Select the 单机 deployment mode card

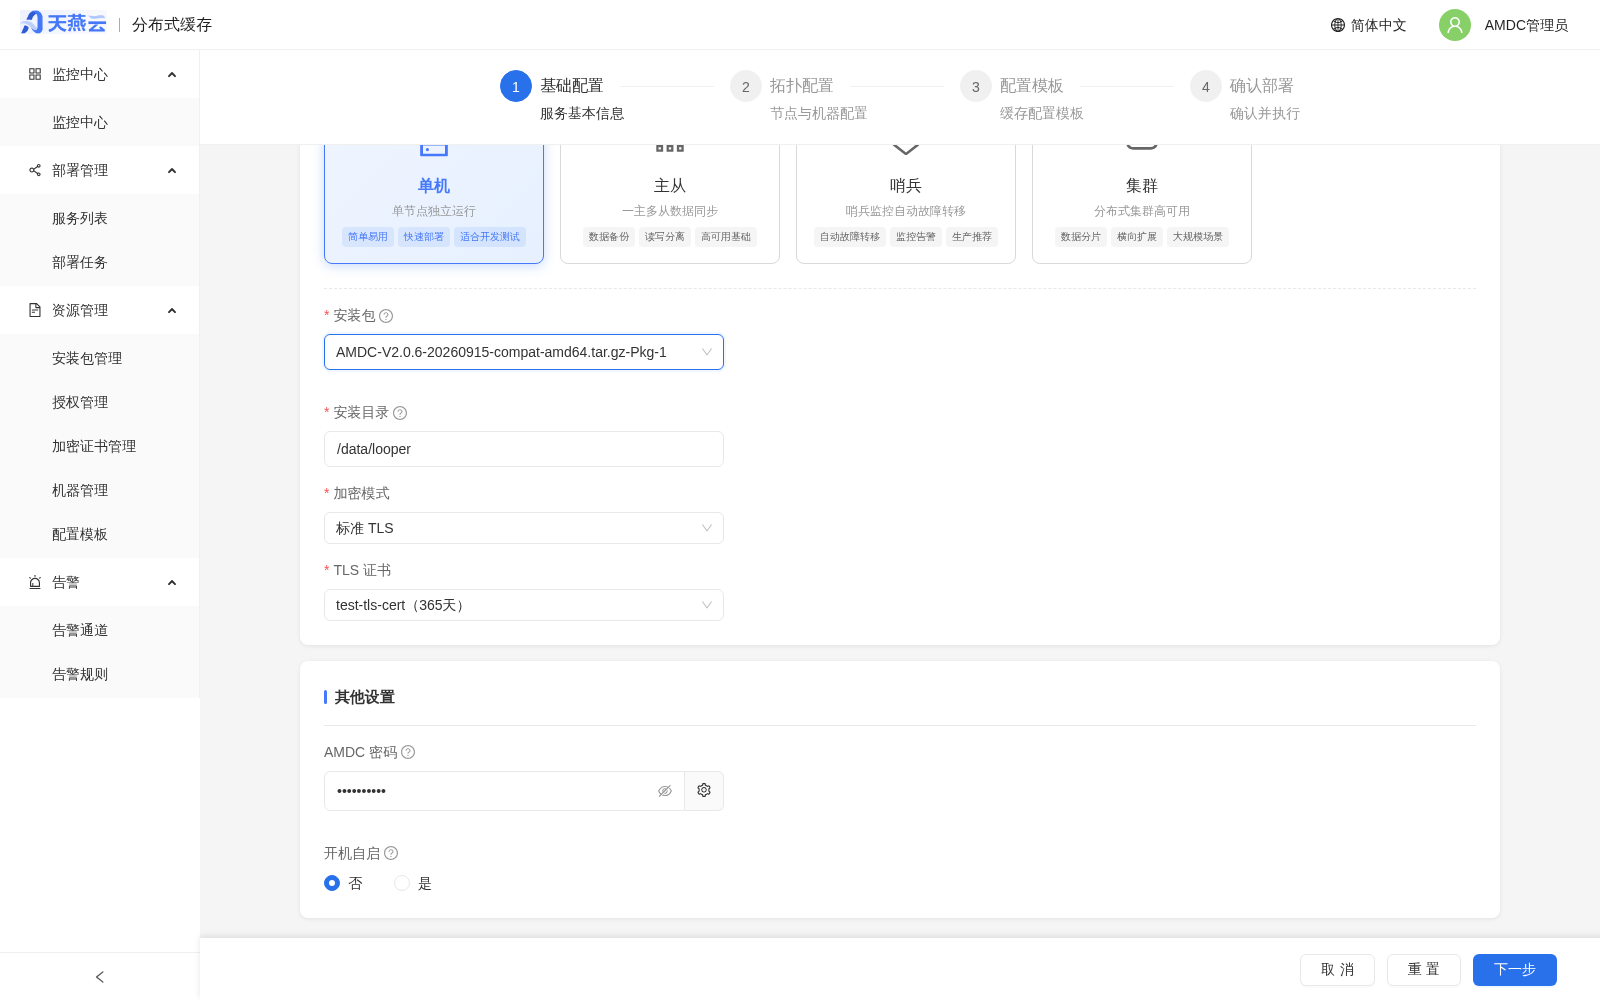tap(434, 204)
